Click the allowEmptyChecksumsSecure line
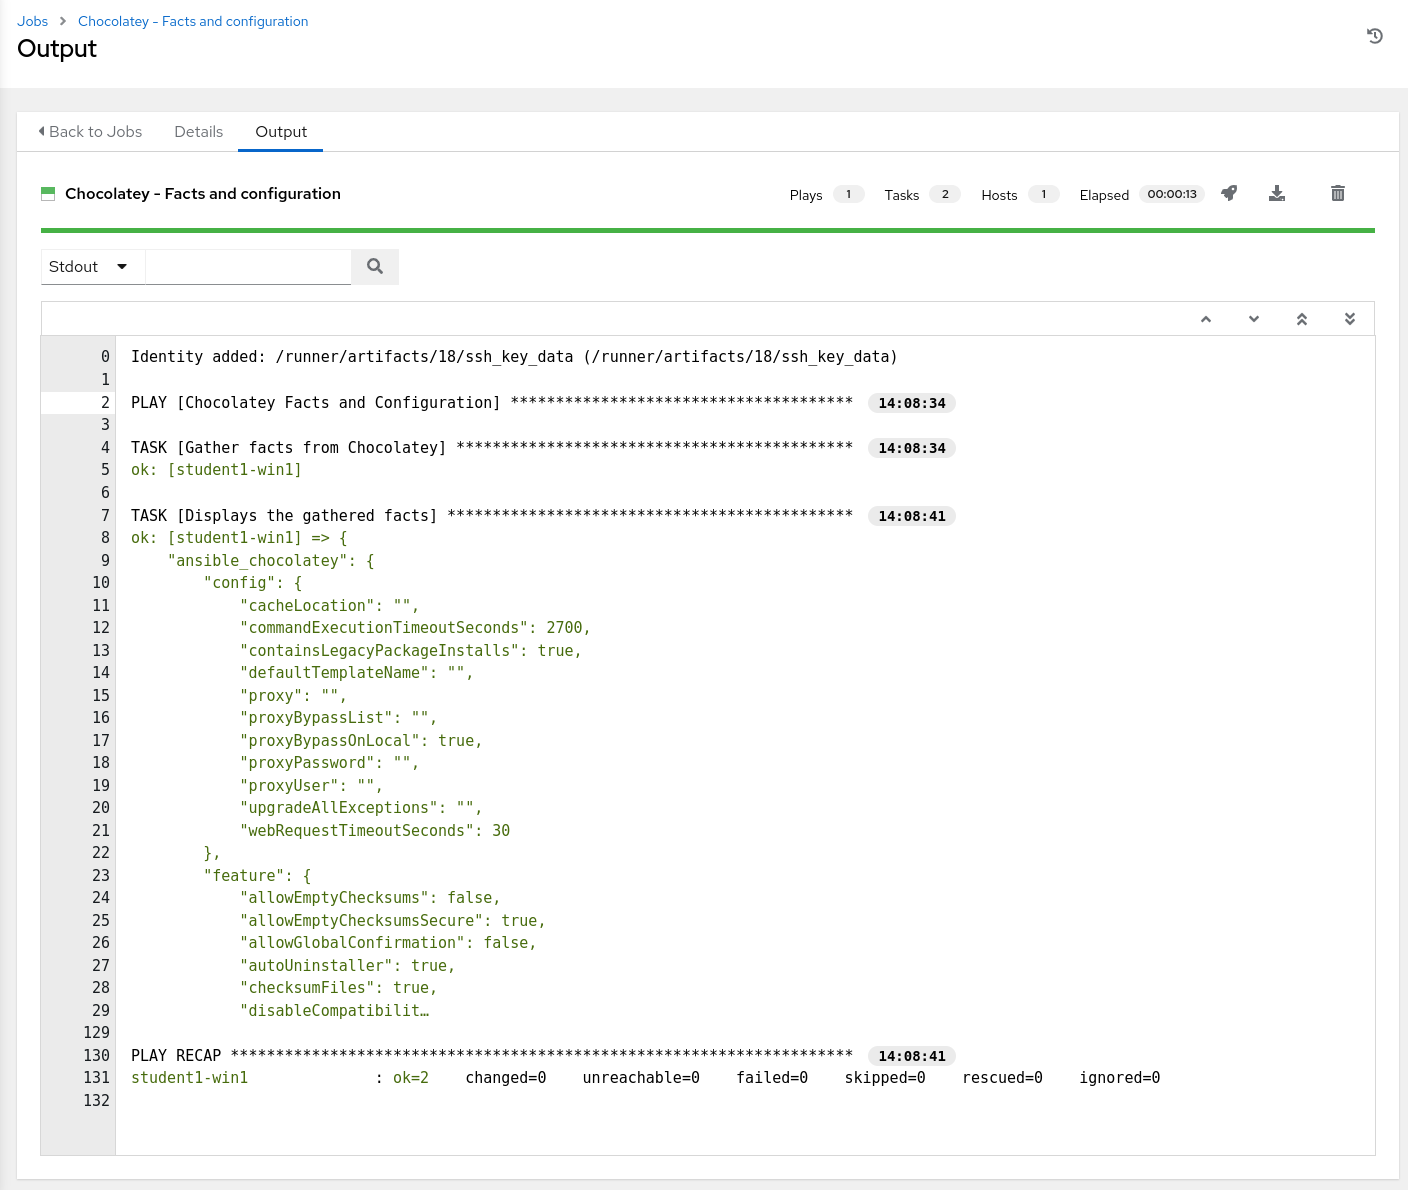The height and width of the screenshot is (1190, 1408). pos(393,920)
